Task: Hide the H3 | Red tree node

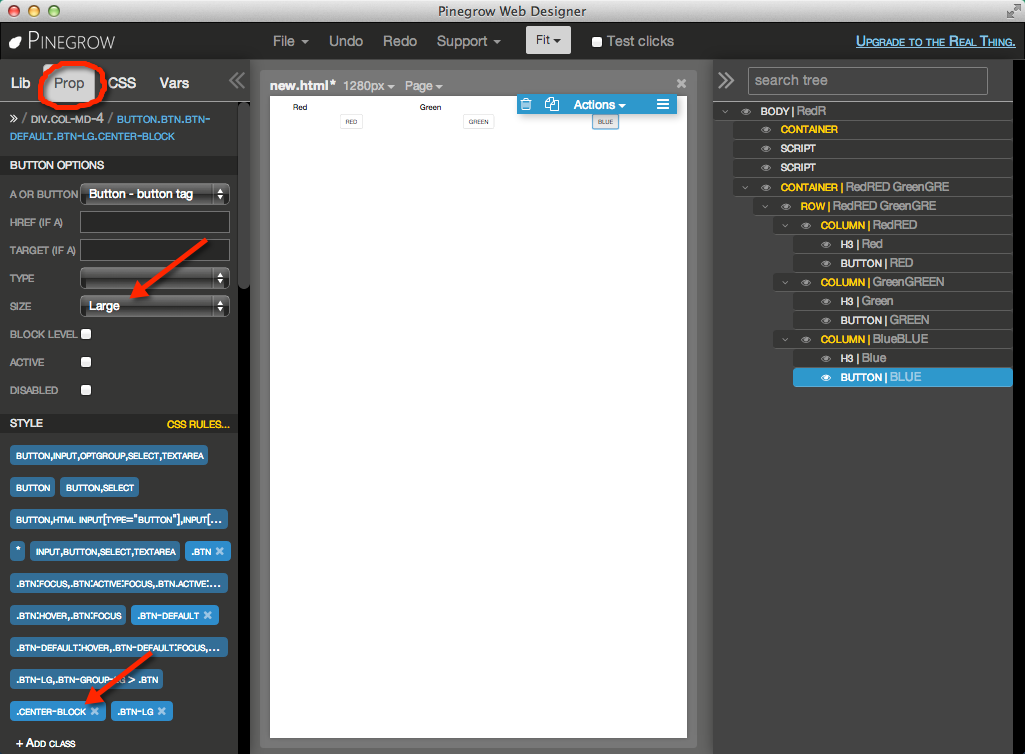Action: (826, 245)
